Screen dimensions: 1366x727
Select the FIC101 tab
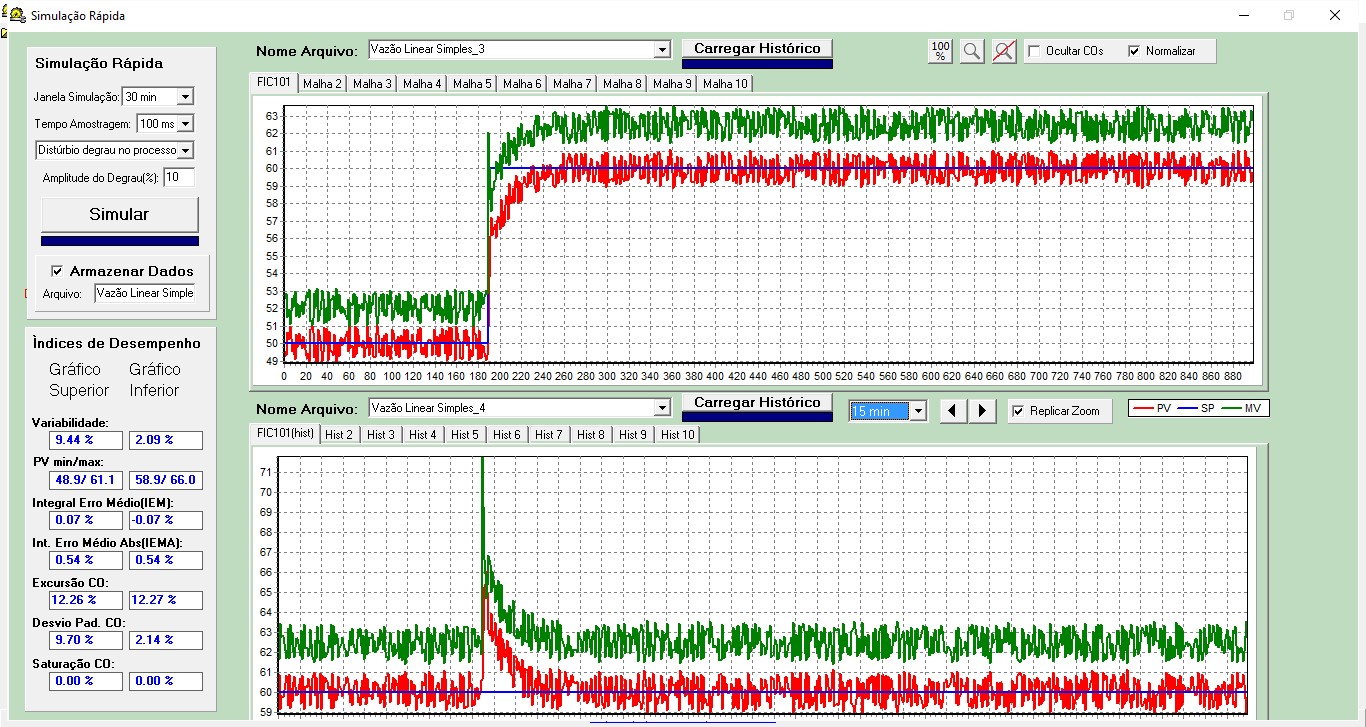click(273, 82)
